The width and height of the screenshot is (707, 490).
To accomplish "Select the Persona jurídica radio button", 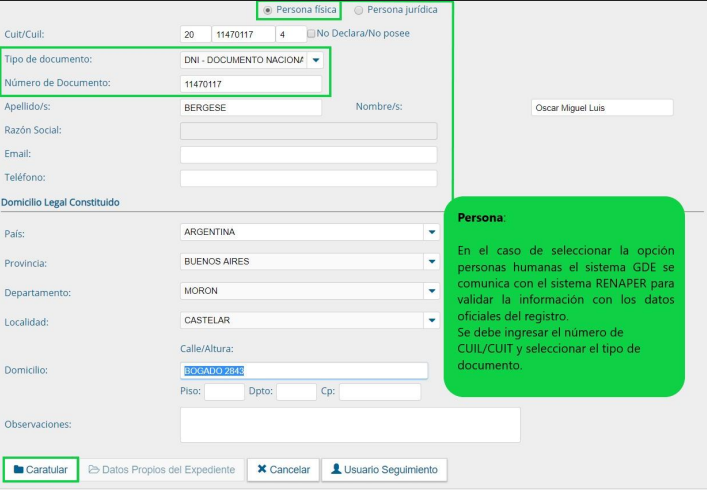I will point(359,10).
